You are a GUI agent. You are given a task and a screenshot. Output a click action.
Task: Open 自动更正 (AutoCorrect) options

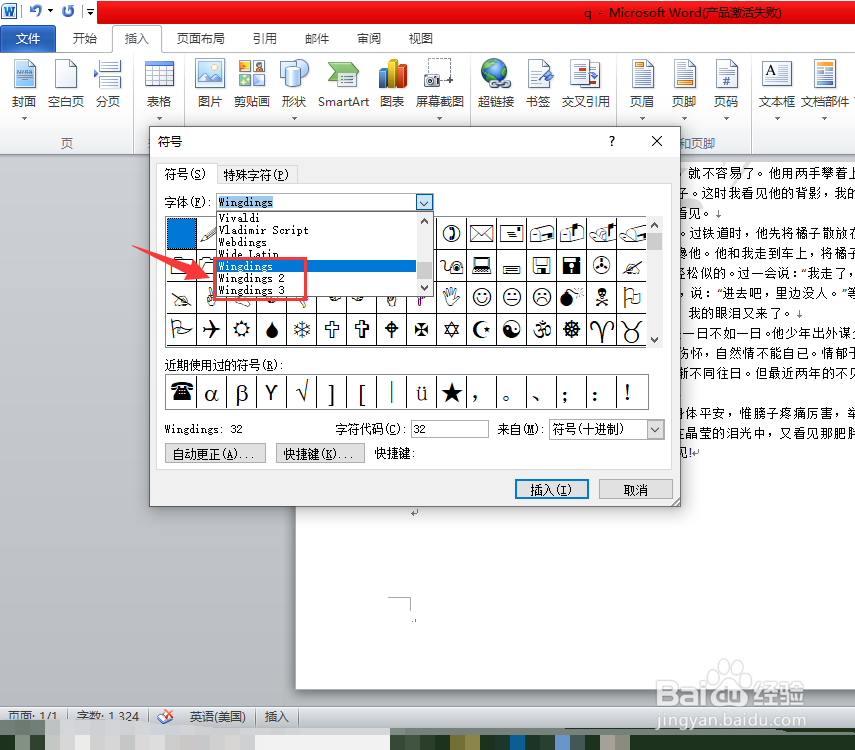(x=215, y=453)
